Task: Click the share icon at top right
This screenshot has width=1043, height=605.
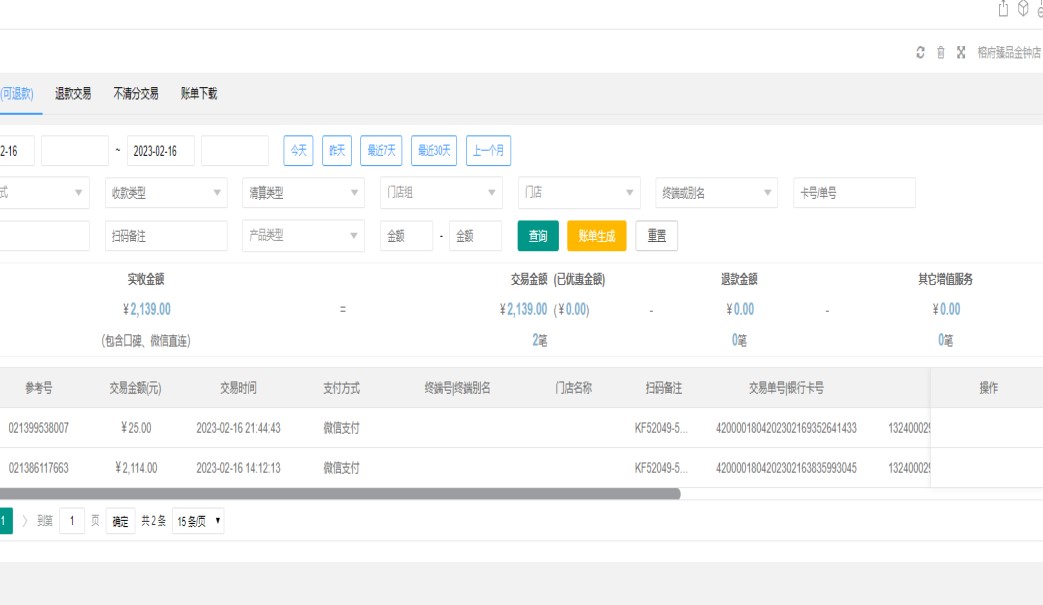Action: coord(1003,9)
